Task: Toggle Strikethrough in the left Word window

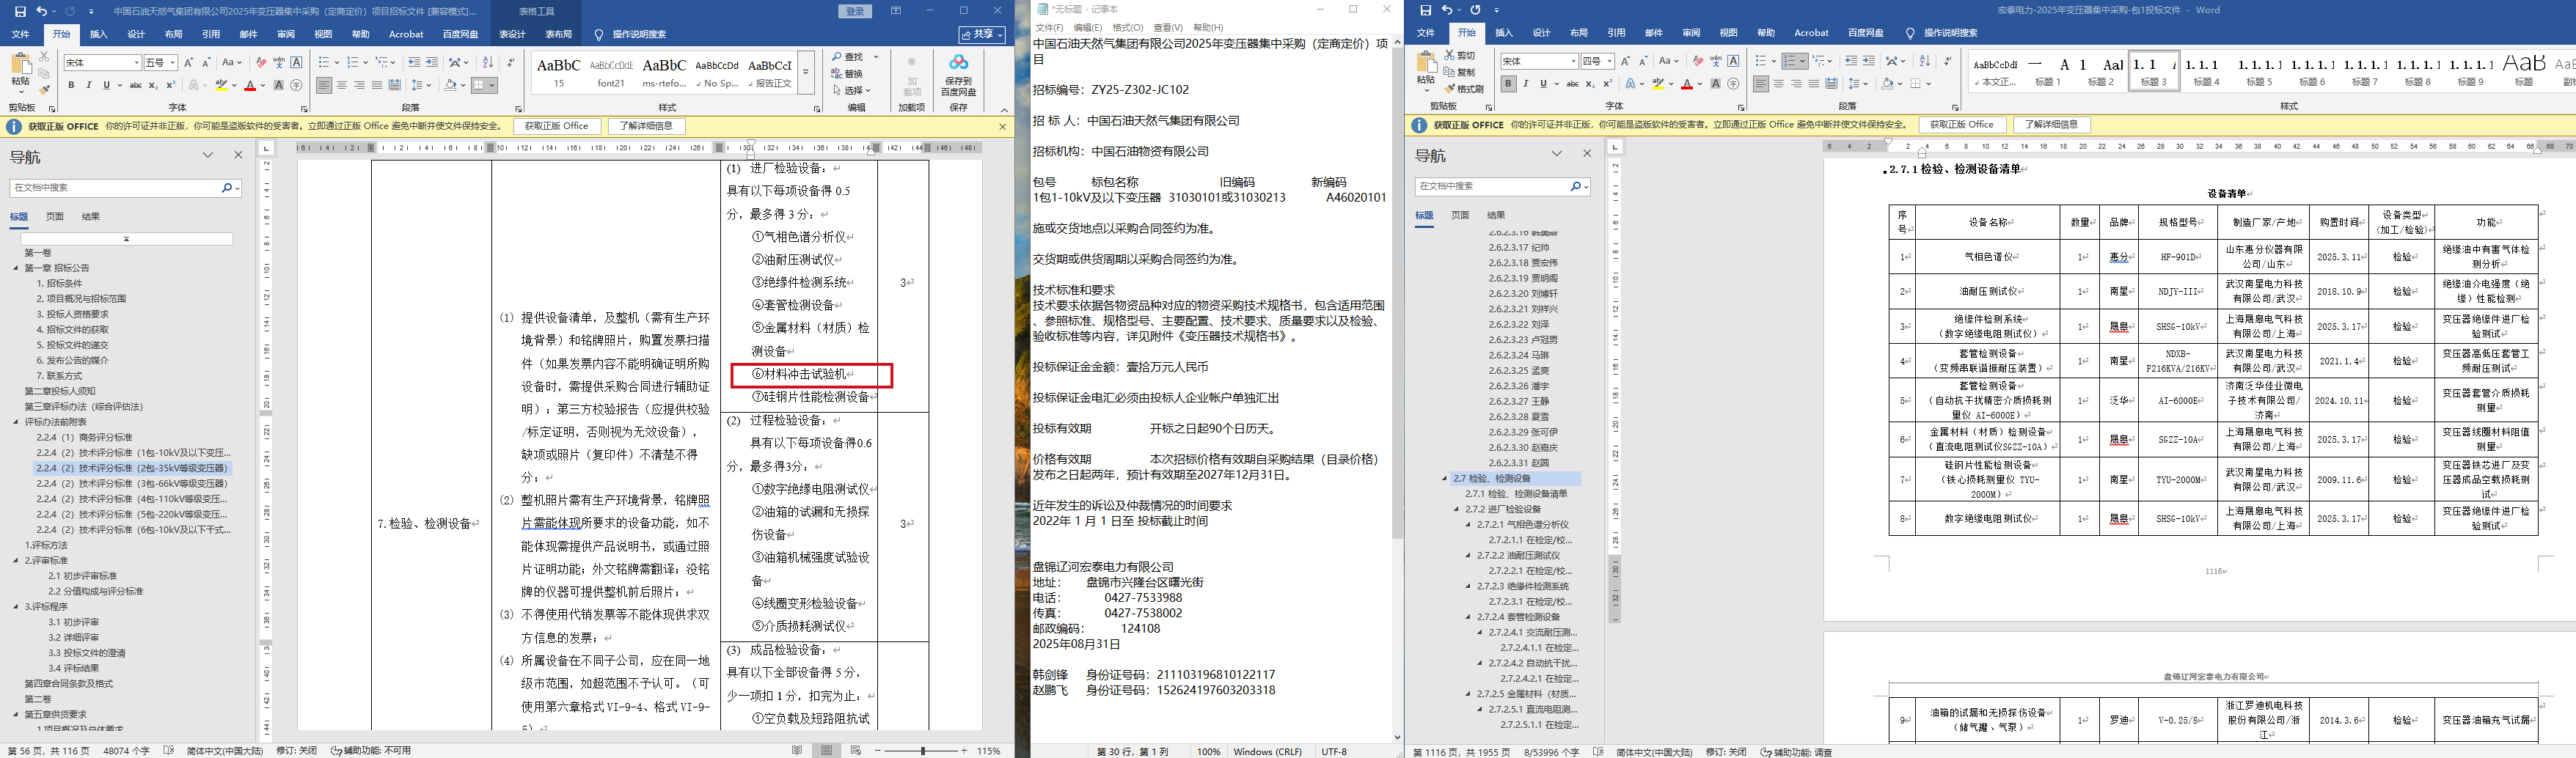Action: 135,85
